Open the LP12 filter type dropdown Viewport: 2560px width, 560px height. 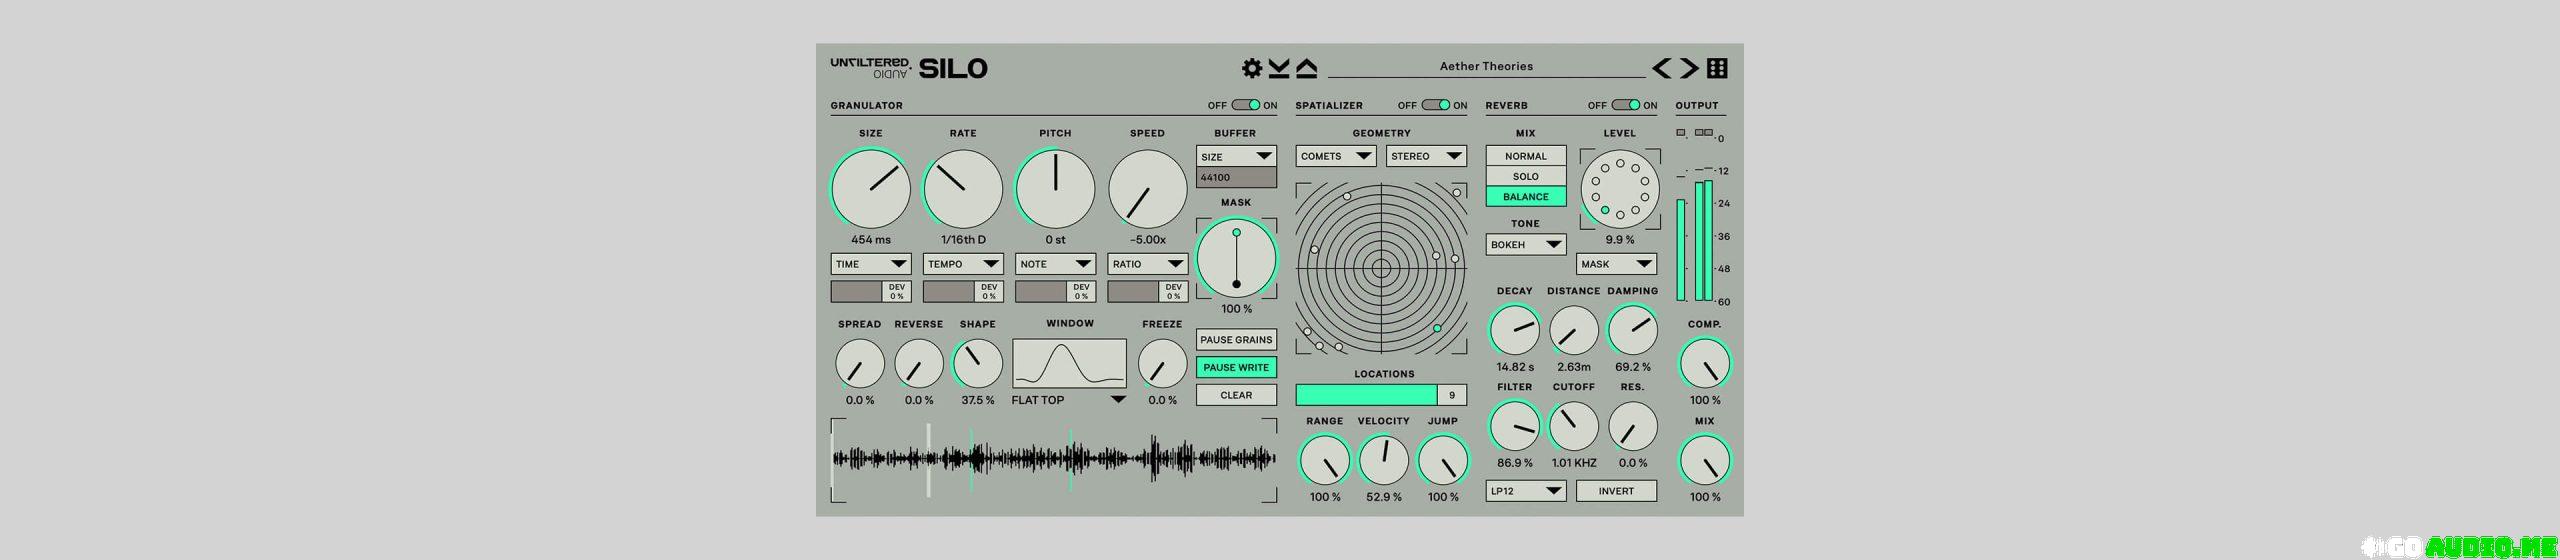1526,491
